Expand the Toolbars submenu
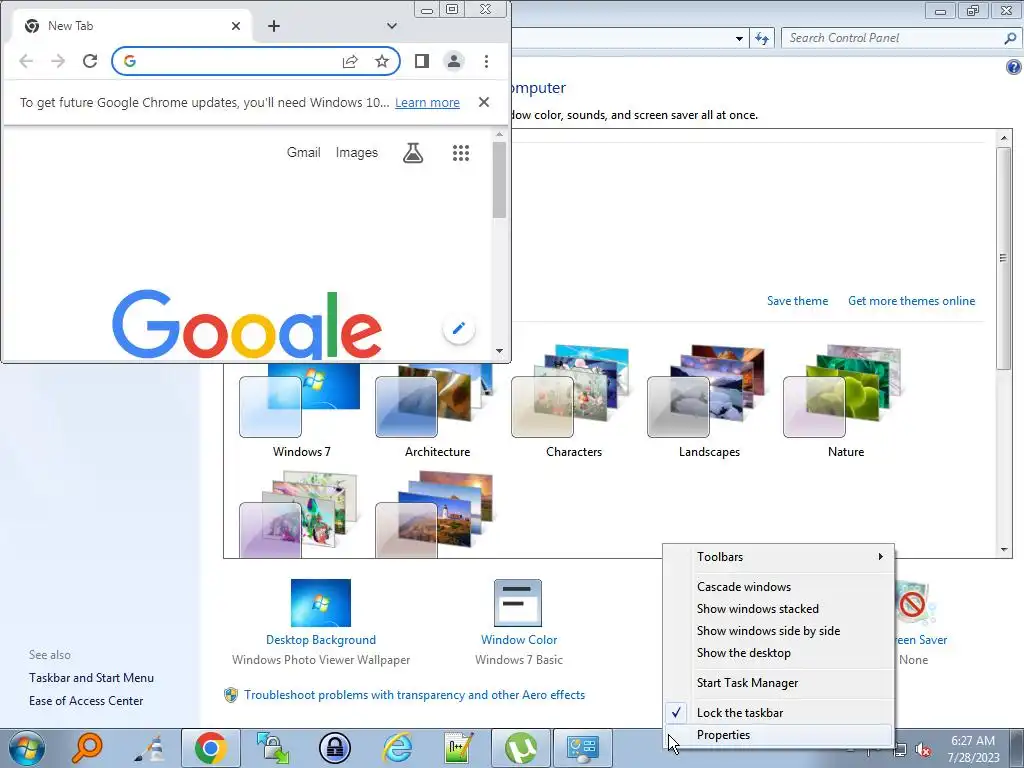This screenshot has height=768, width=1024. point(778,557)
